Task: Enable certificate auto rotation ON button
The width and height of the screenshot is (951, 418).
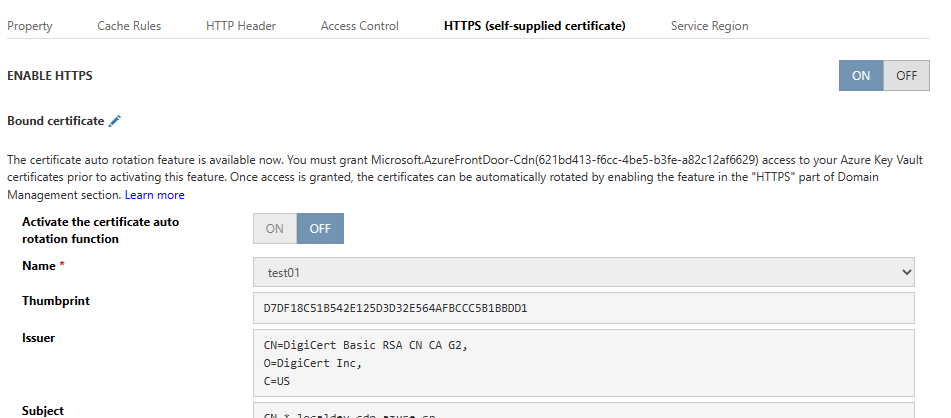Action: coord(274,229)
